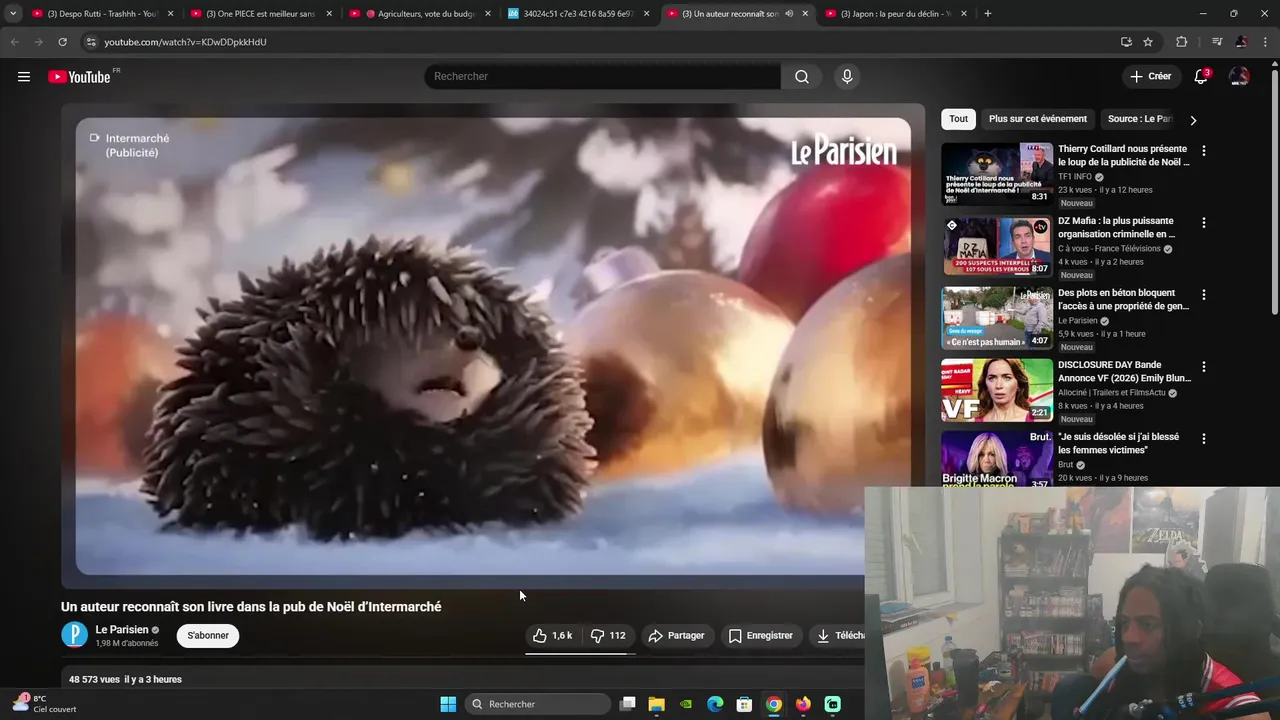
Task: Open the YouTube hamburger guide menu
Action: (x=24, y=77)
